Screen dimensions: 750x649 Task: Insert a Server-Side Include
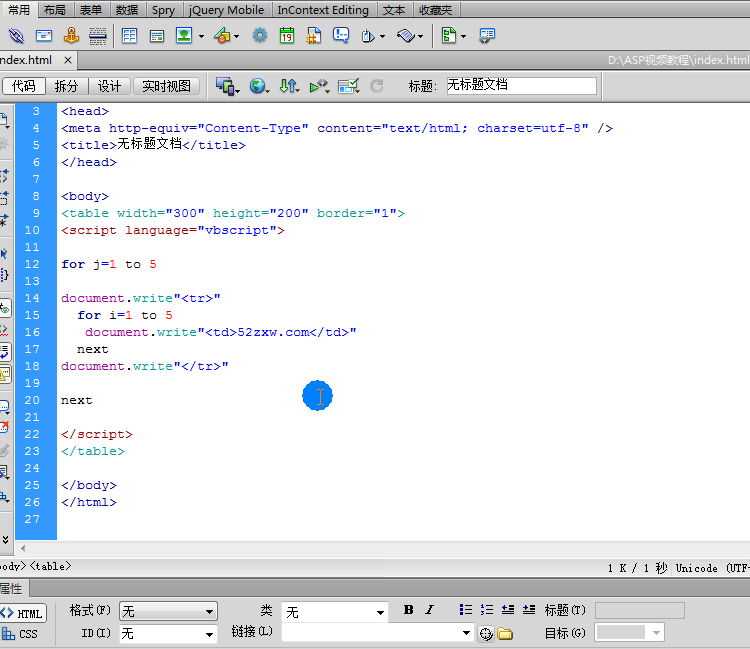313,36
